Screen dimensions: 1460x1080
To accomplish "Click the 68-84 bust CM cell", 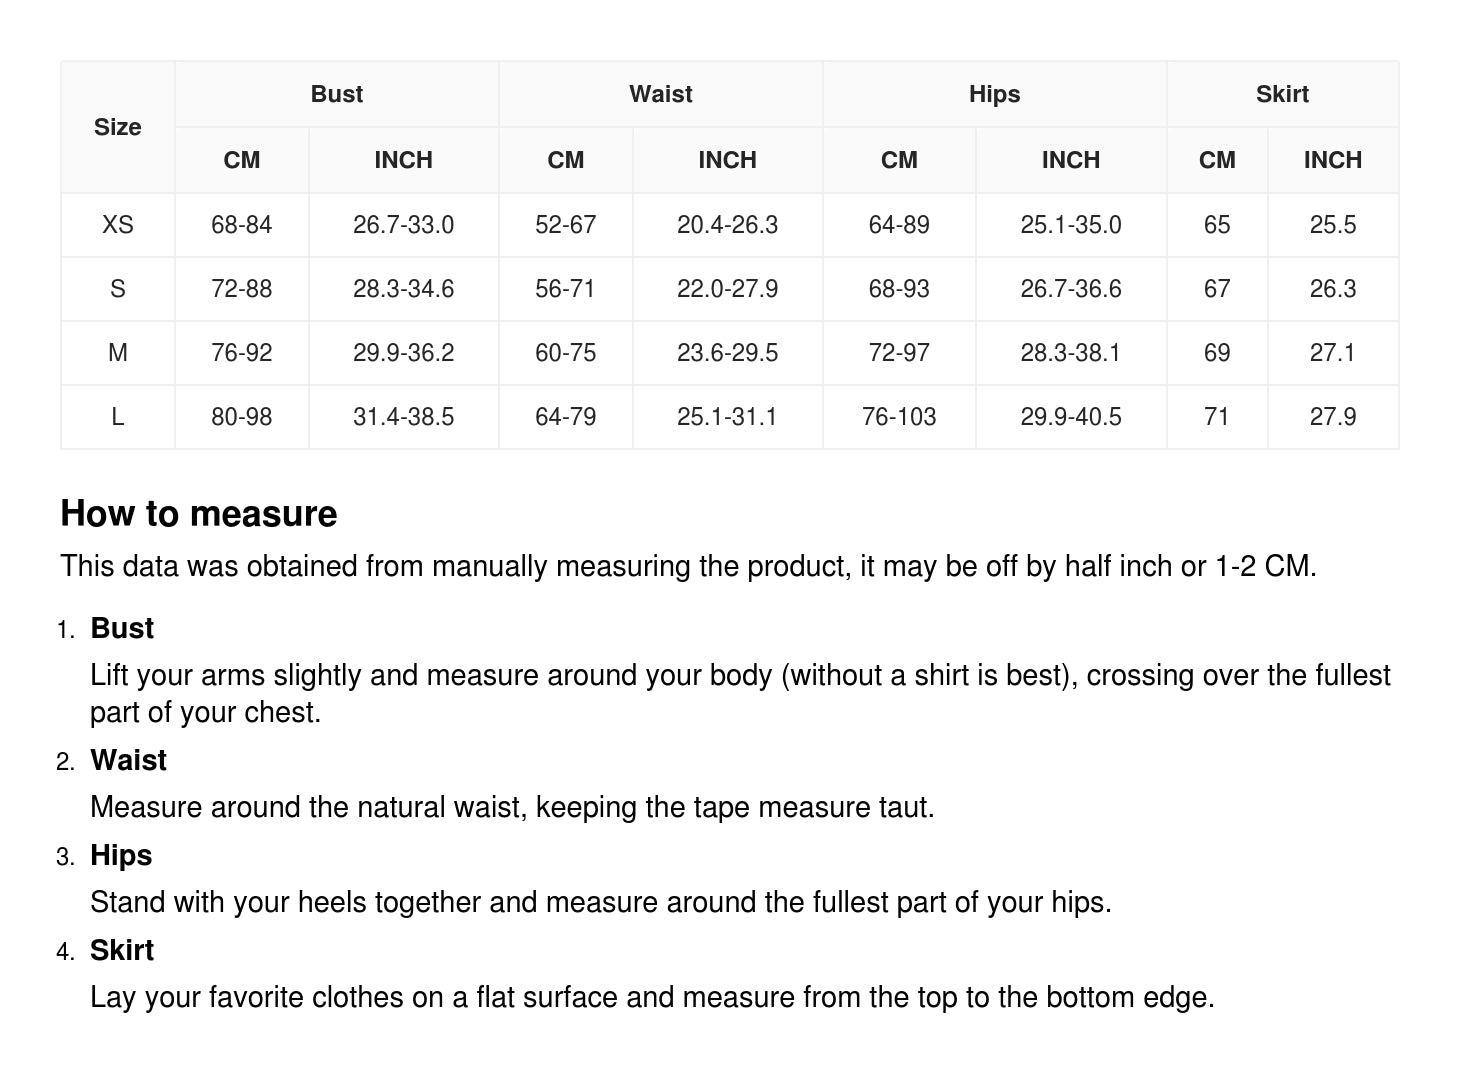I will pos(241,225).
